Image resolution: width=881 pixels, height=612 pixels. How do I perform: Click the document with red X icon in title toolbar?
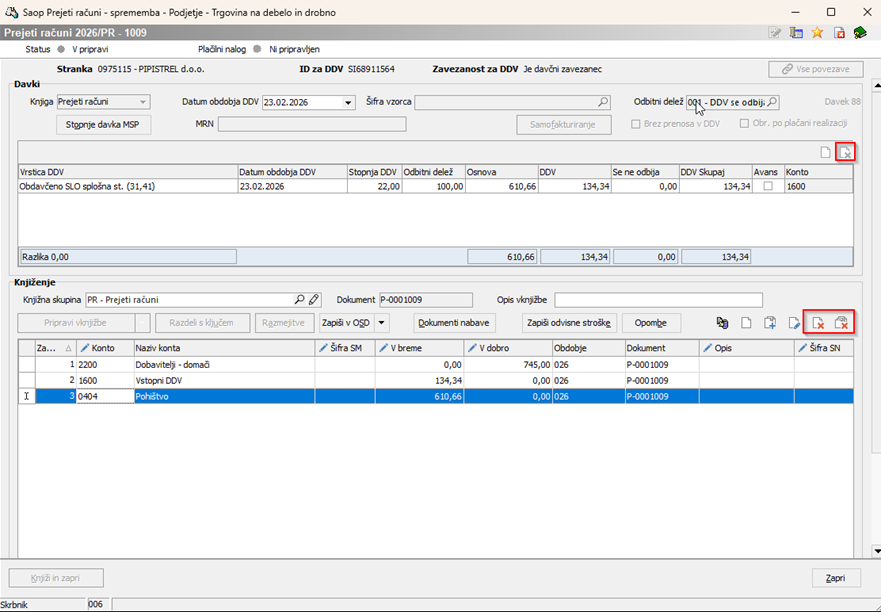pyautogui.click(x=838, y=33)
